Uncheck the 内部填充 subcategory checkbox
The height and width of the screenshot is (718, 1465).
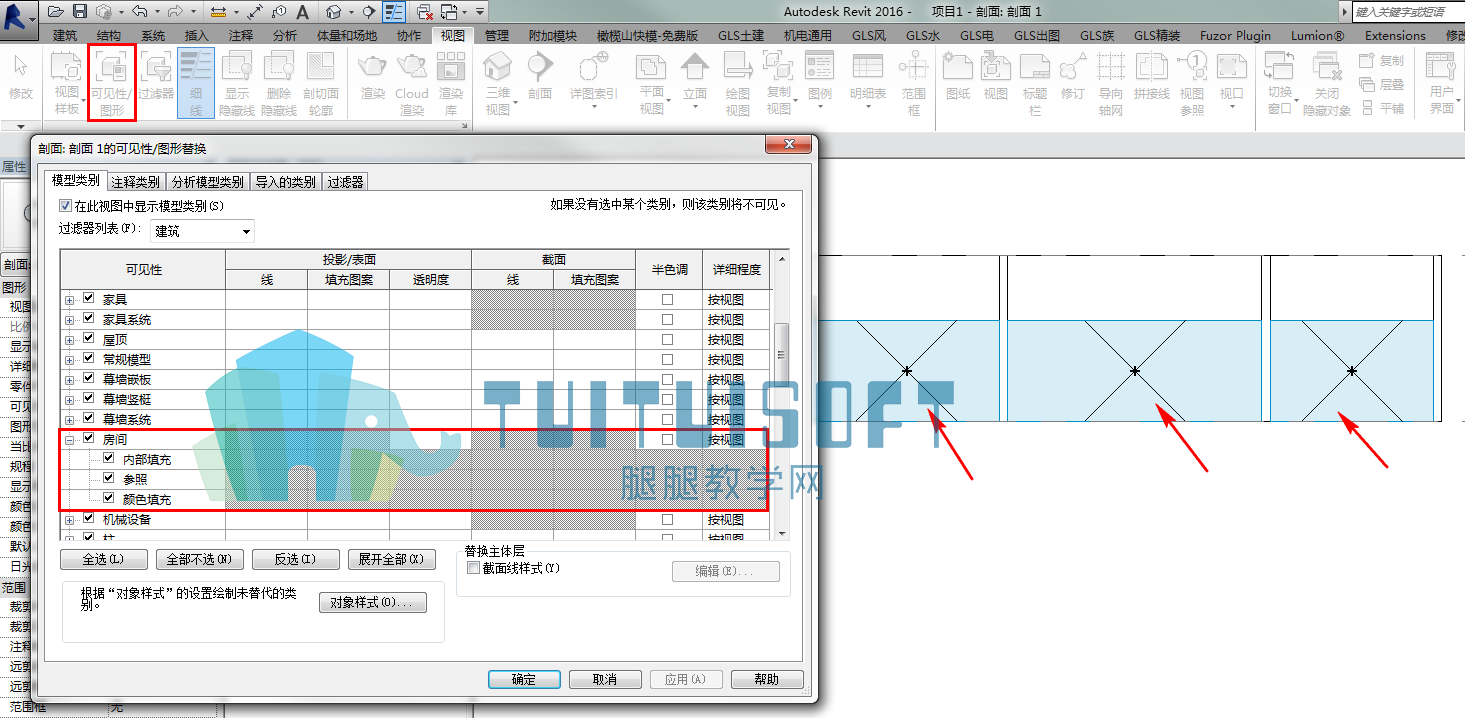[x=109, y=459]
